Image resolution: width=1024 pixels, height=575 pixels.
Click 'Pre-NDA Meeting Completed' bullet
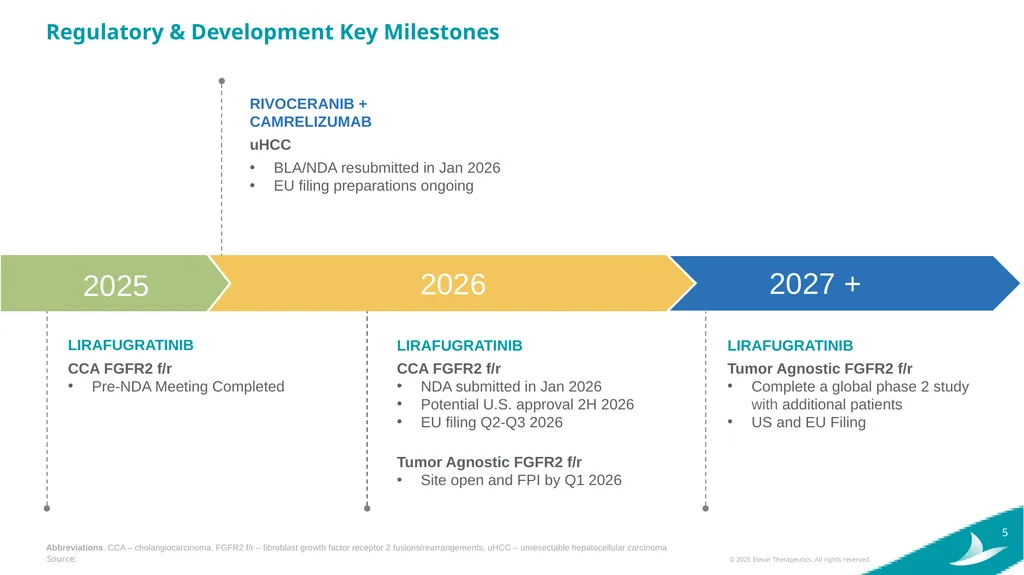coord(188,387)
